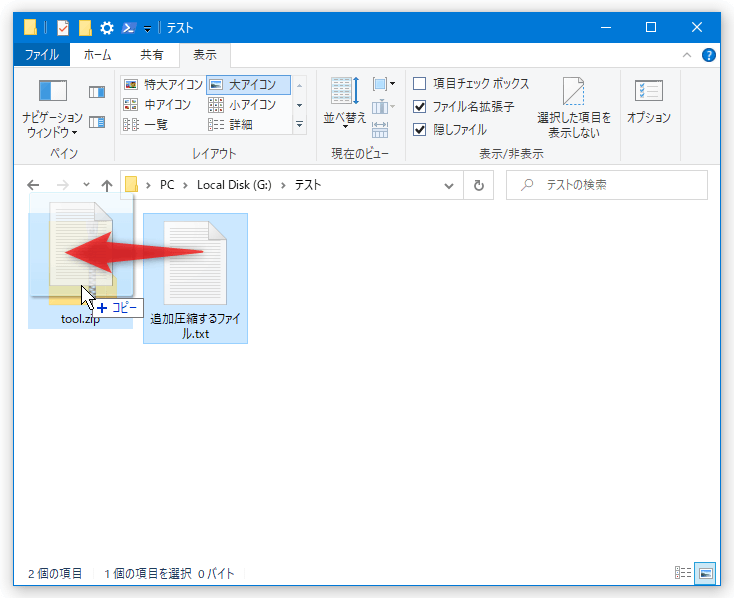Screen dimensions: 734x598
Task: Click the gear icon in title bar
Action: (x=107, y=28)
